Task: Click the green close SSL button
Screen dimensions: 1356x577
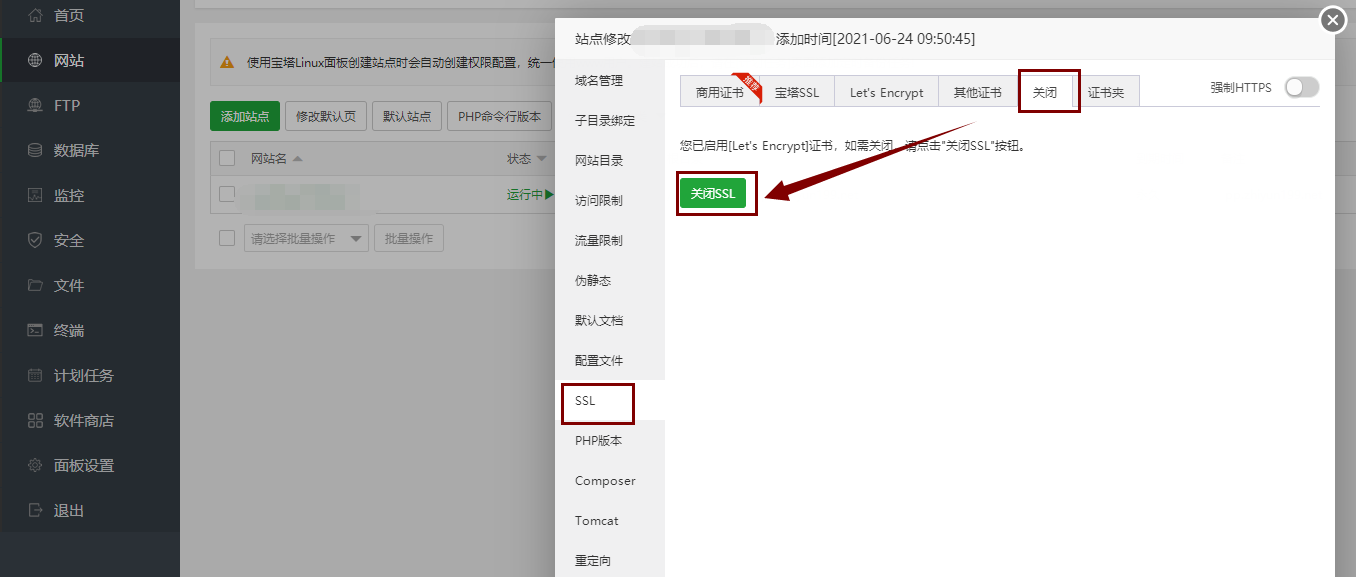Action: (712, 193)
